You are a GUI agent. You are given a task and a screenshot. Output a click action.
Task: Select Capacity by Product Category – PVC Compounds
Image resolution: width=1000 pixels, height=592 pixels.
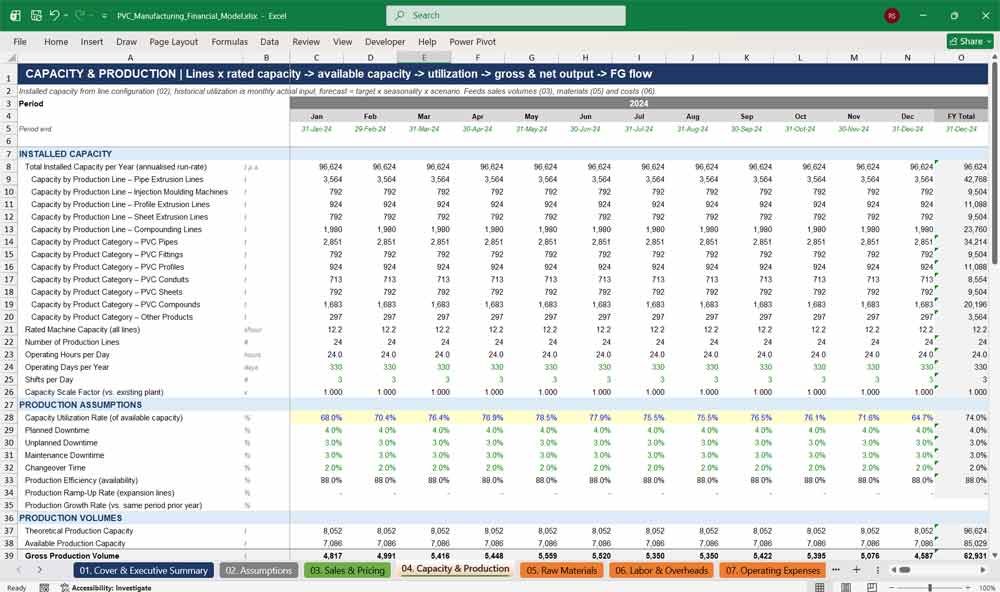coord(115,304)
